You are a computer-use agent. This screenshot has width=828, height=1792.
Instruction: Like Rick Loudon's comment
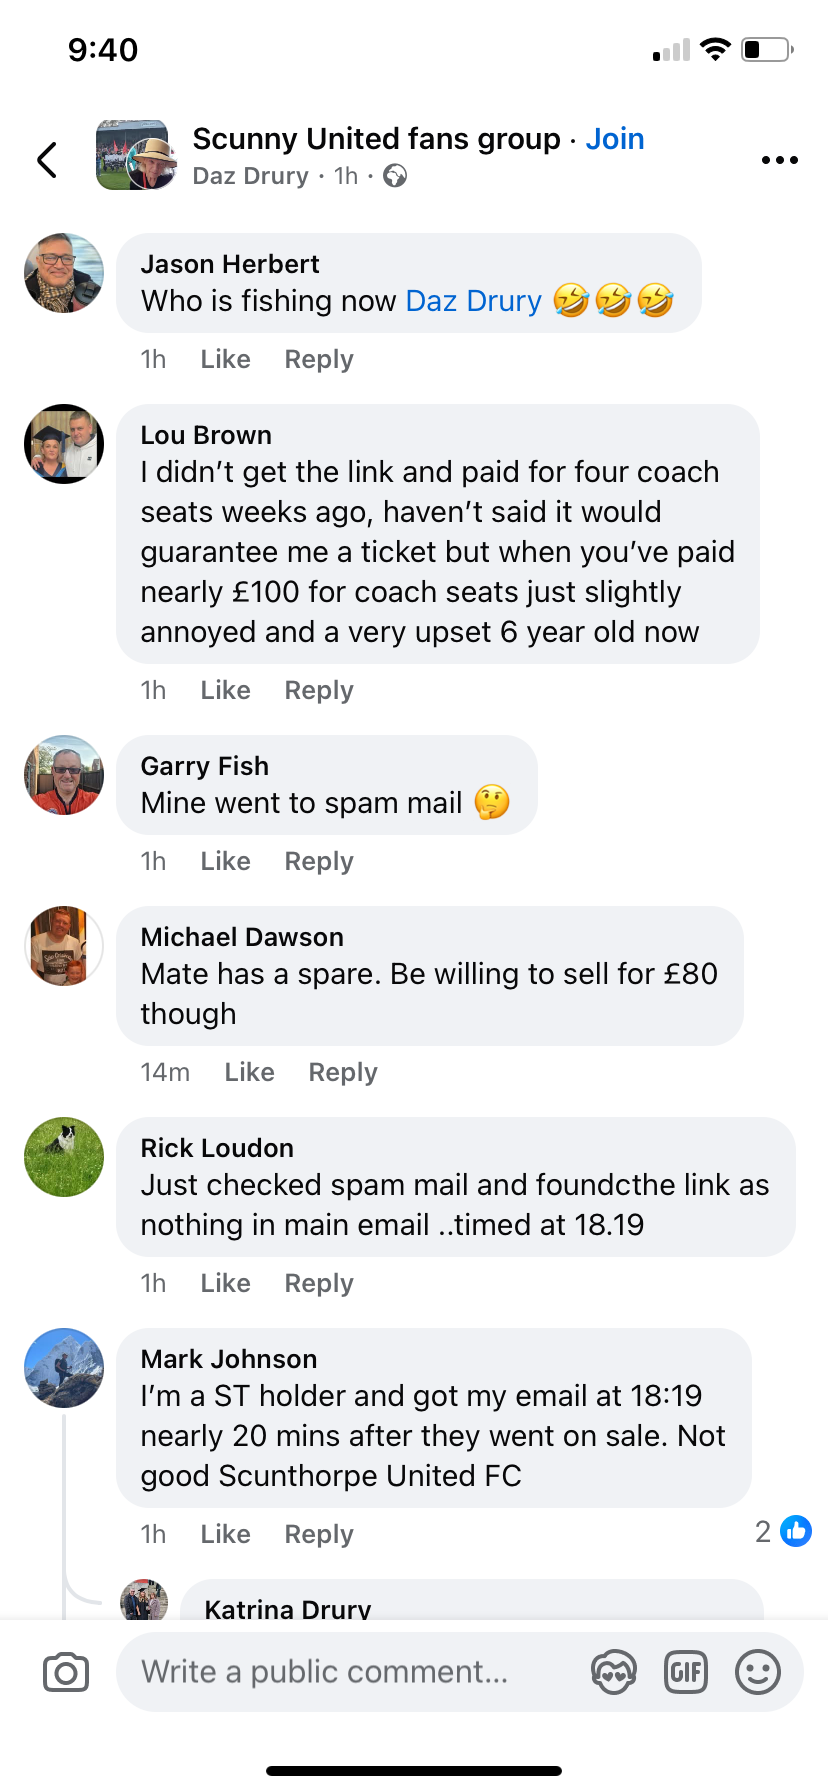point(225,1283)
